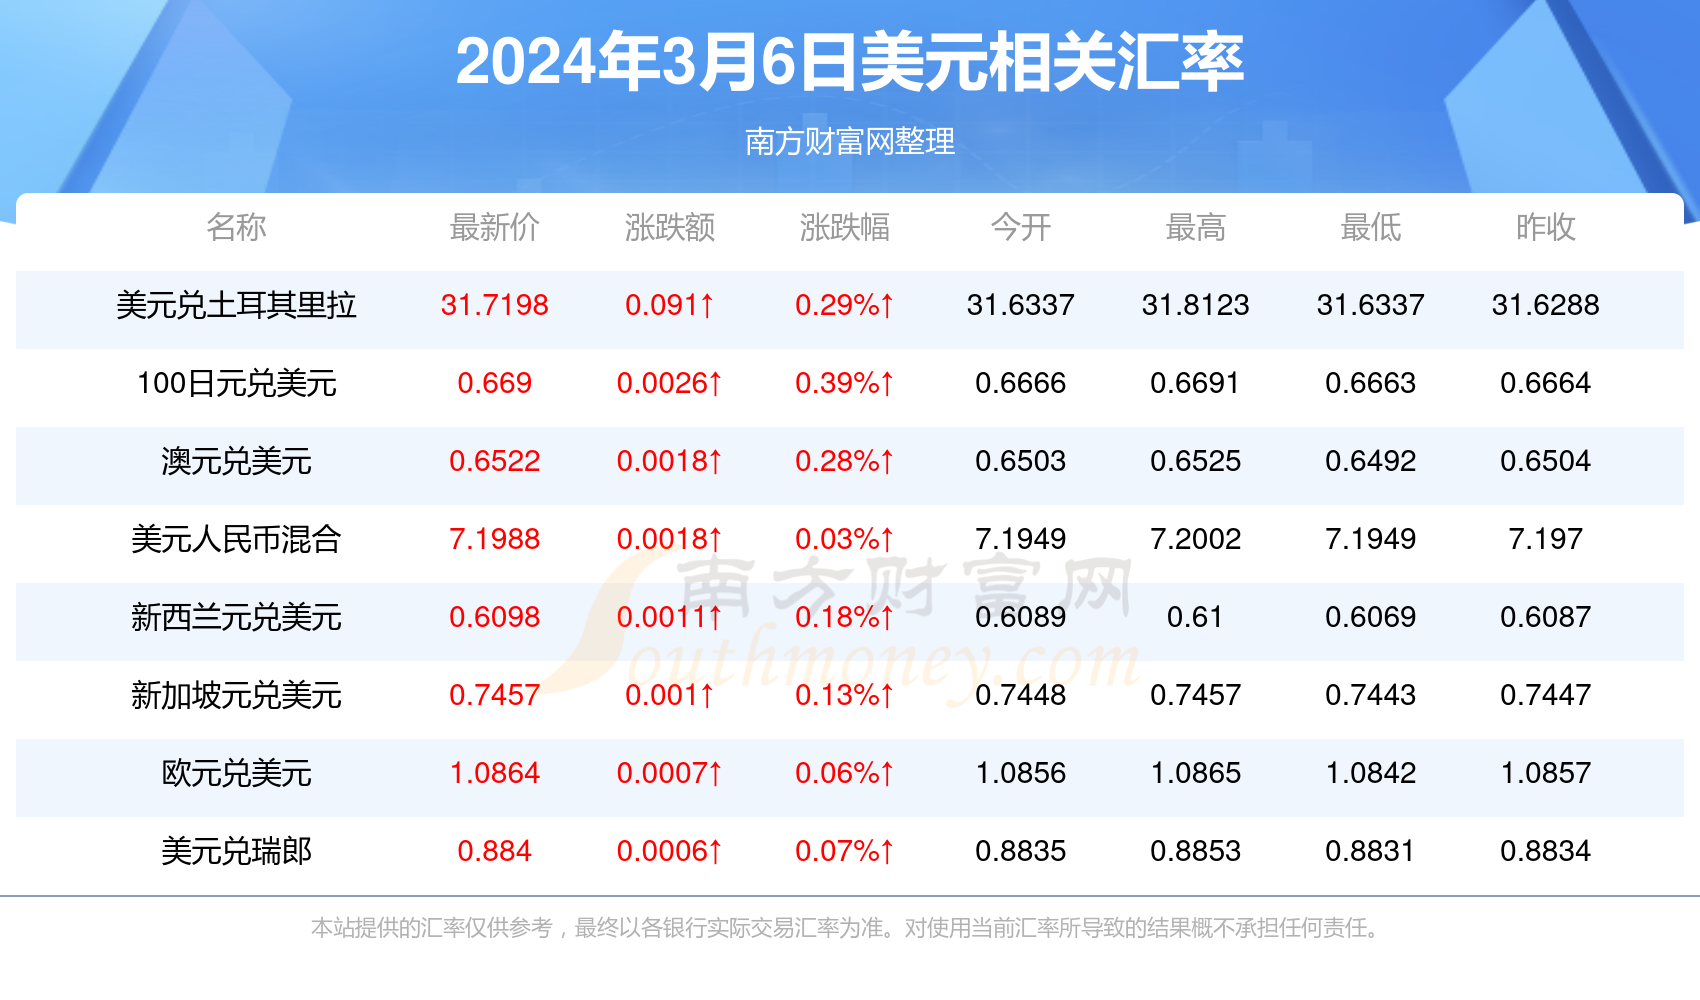Click the latest price 31.7198

(x=494, y=305)
